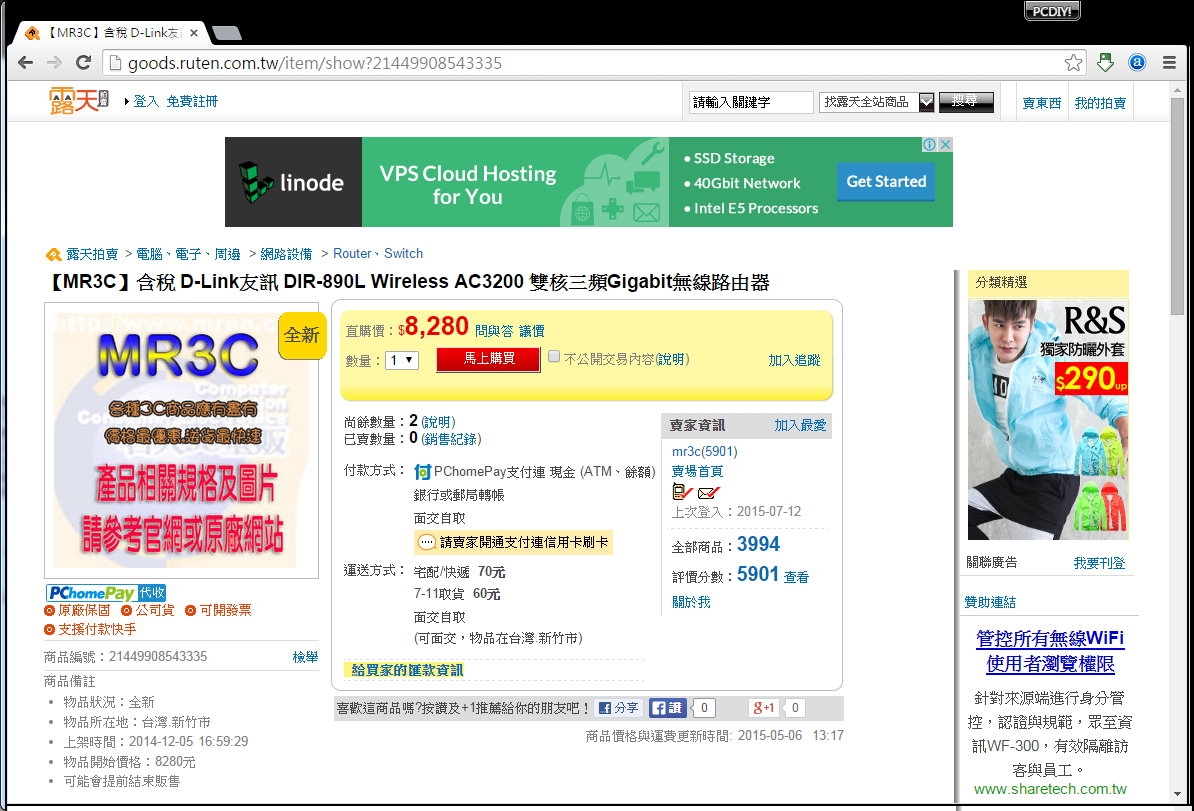Screen dimensions: 1194x811
Task: Click the page scrollbar up arrow
Action: click(1178, 90)
